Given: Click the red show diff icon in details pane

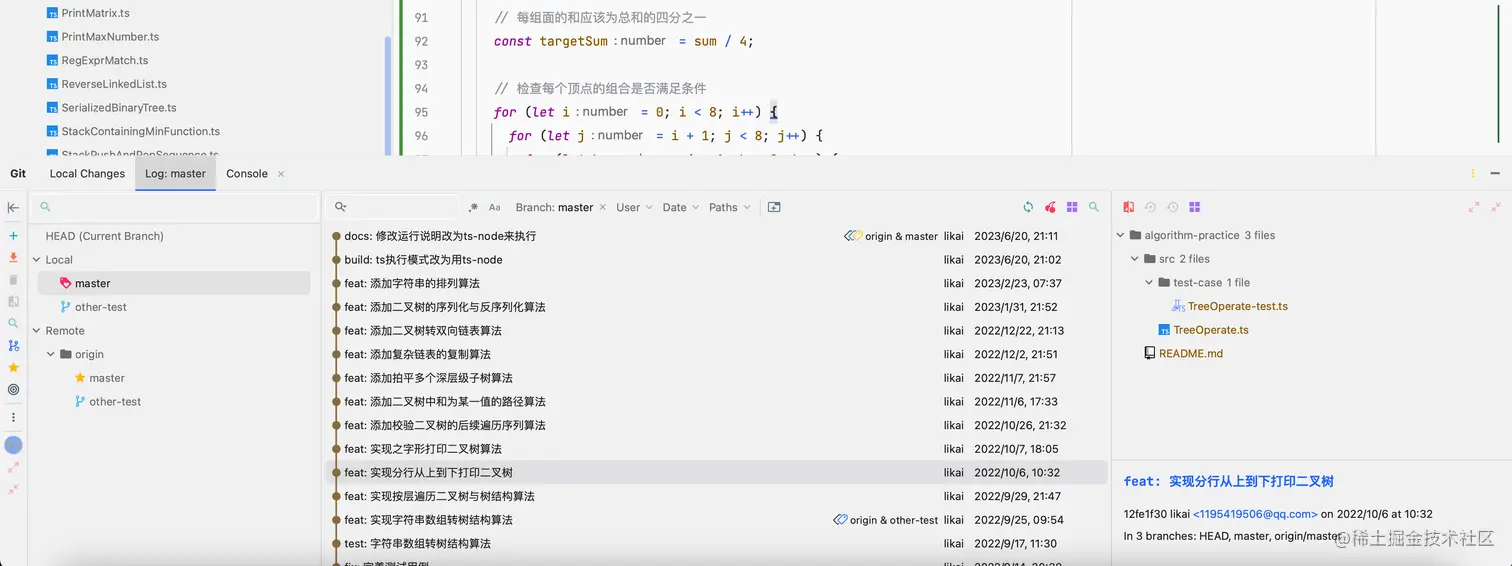Looking at the screenshot, I should (x=1128, y=207).
